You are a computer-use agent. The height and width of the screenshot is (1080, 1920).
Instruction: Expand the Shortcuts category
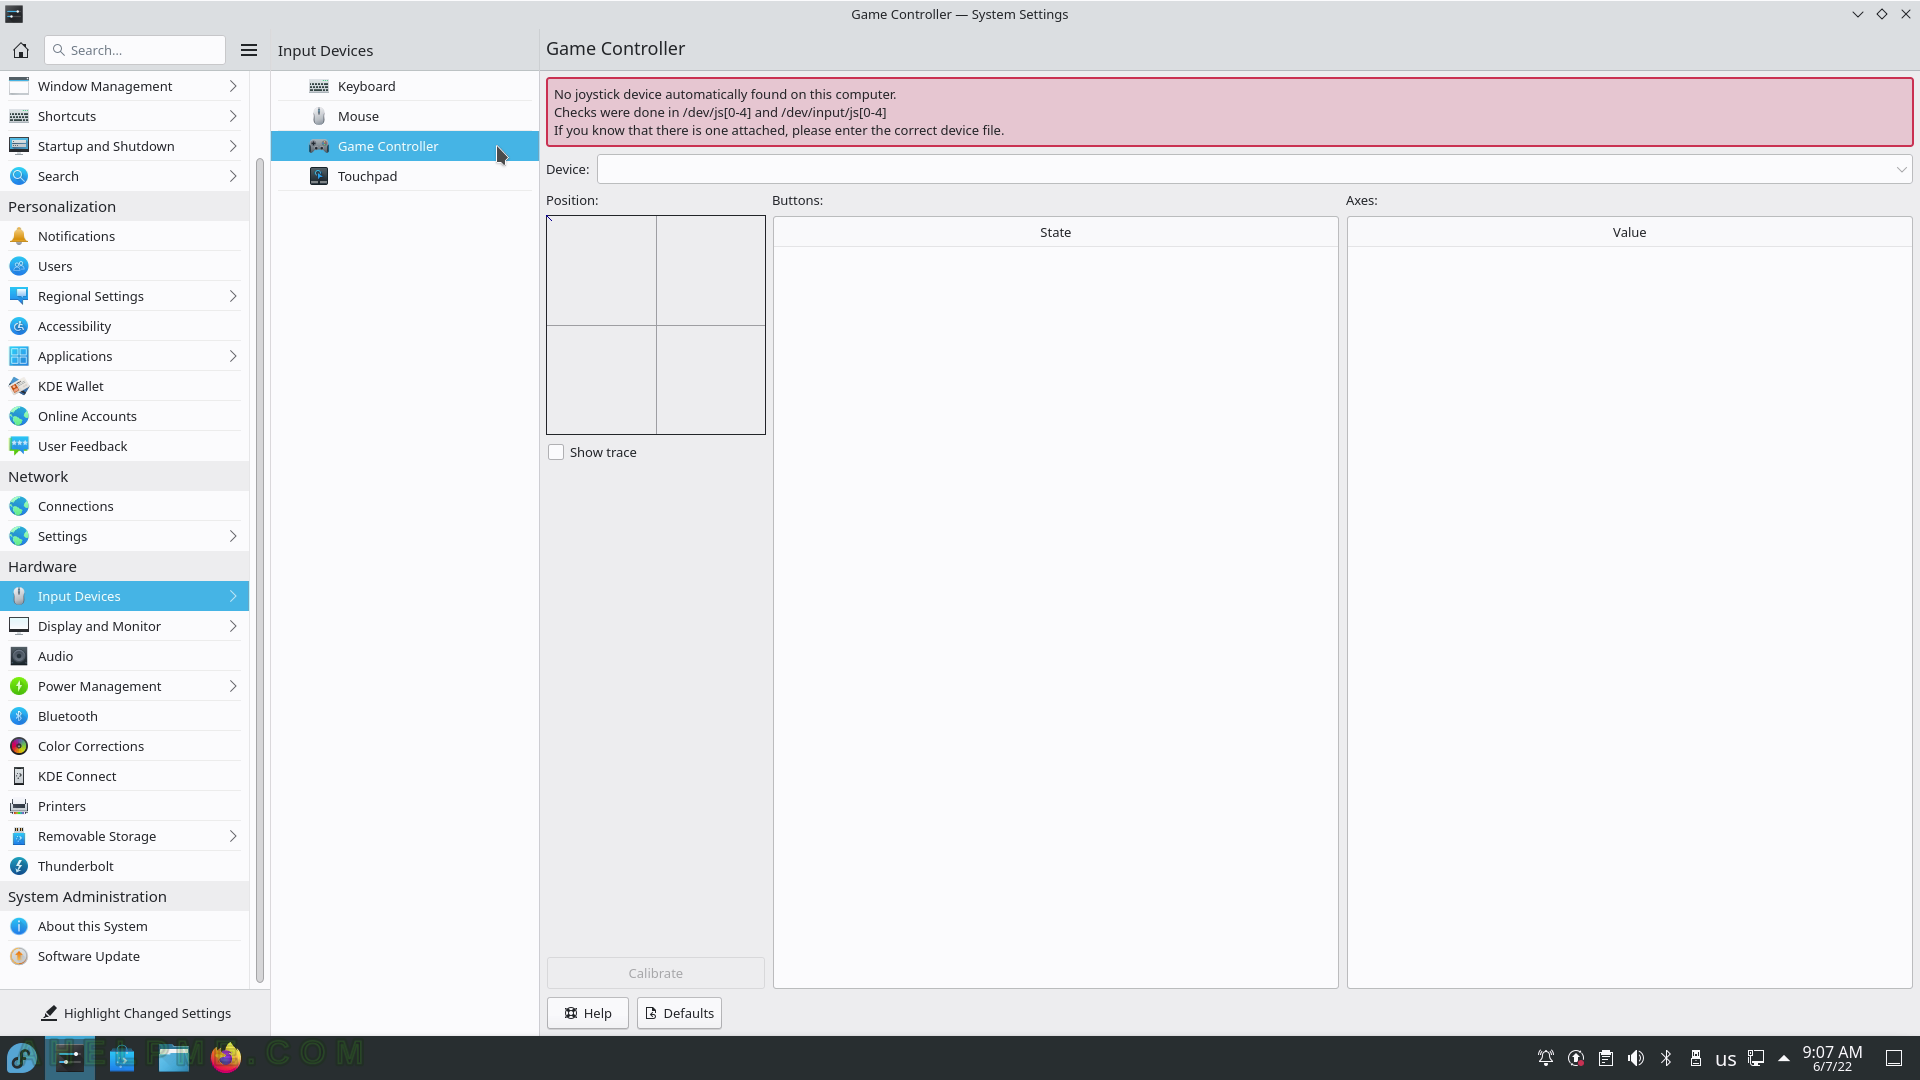[x=124, y=116]
